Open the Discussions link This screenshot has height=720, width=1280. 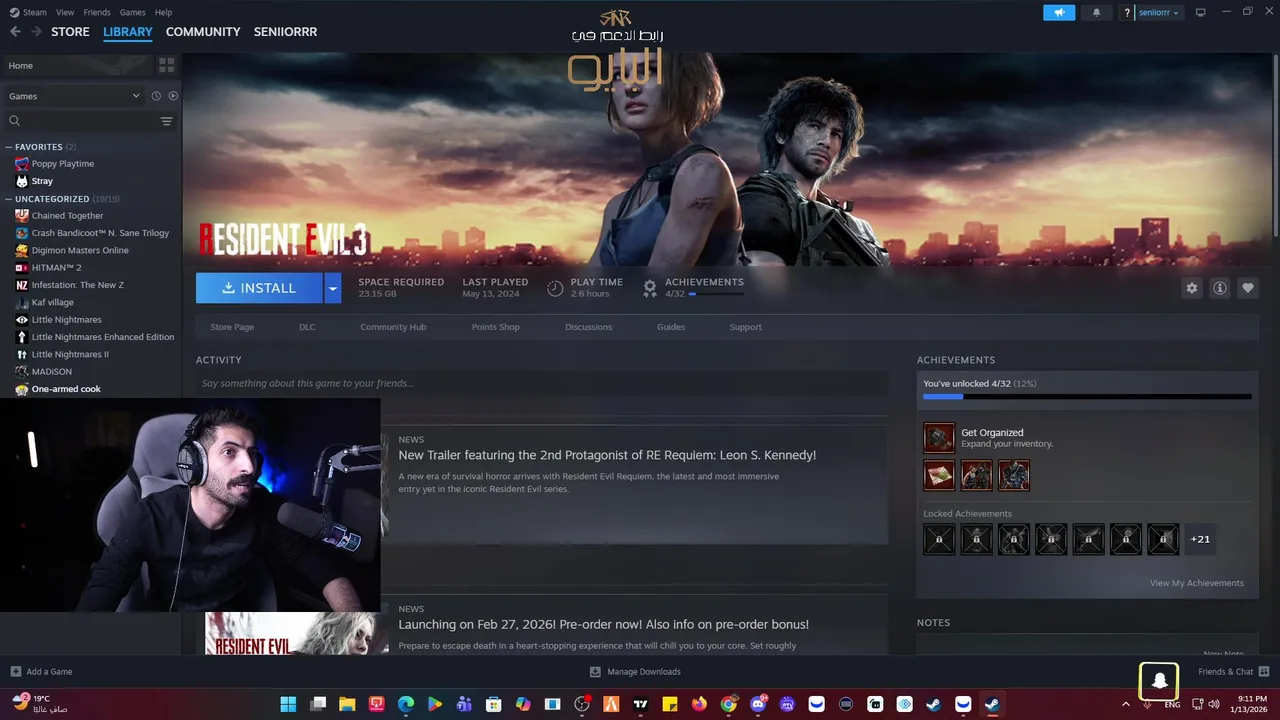coord(588,327)
